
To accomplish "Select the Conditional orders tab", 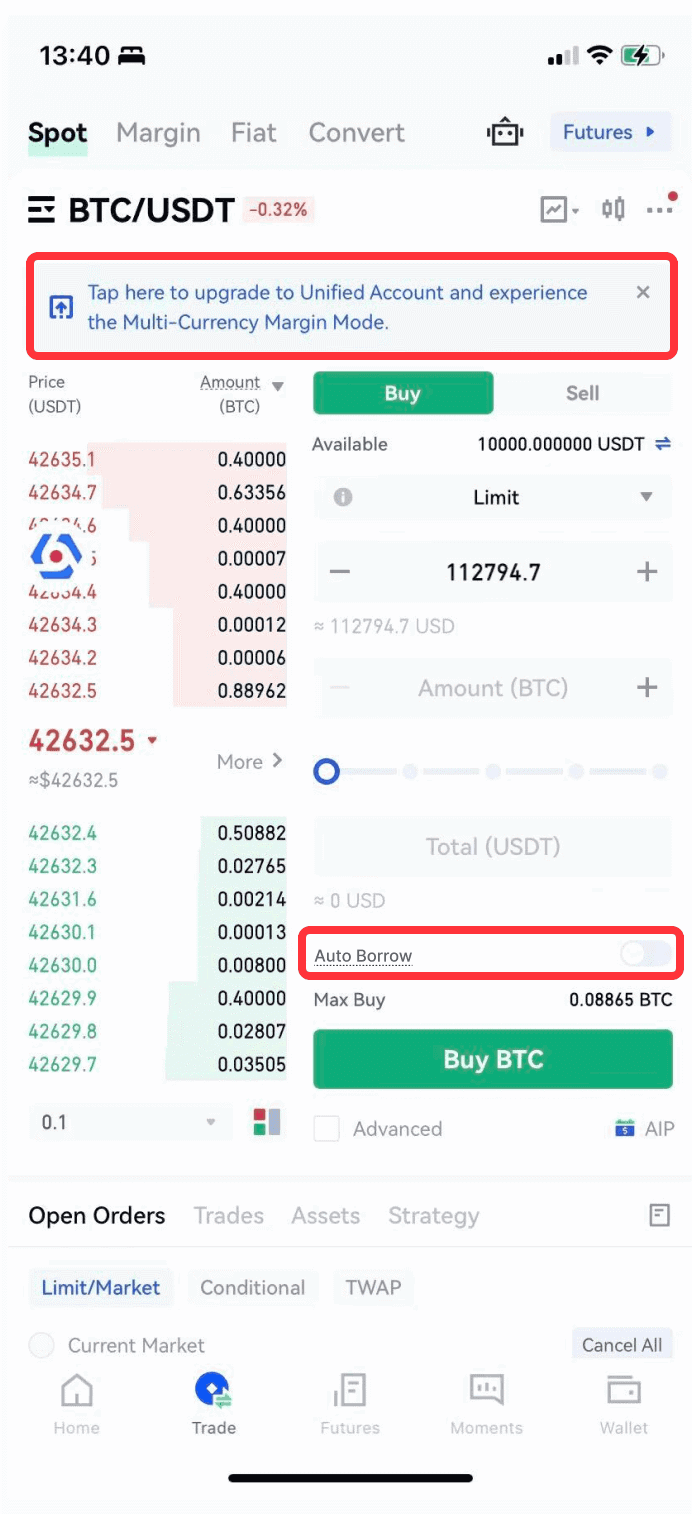I will (x=253, y=1287).
